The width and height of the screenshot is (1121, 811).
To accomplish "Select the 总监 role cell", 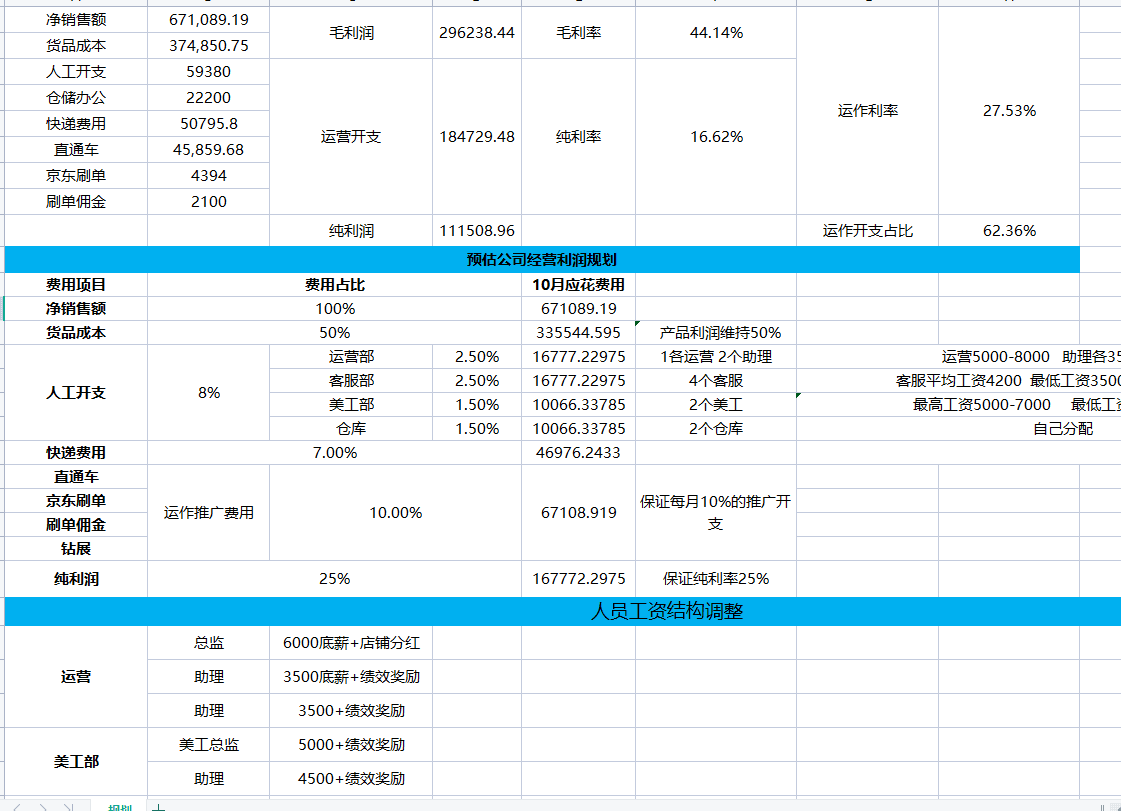I will 208,643.
